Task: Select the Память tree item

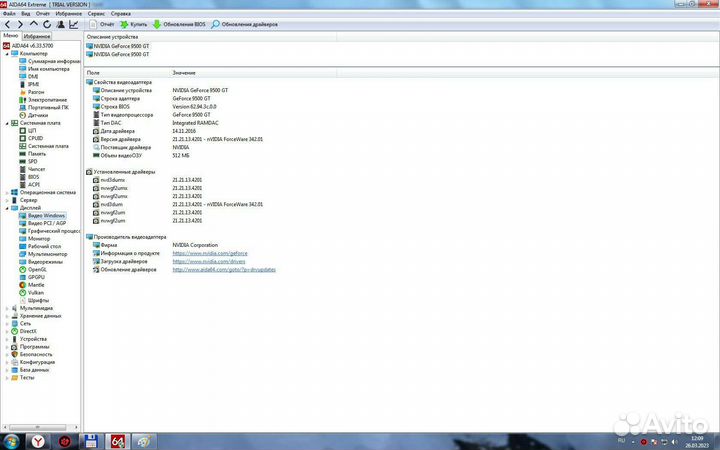Action: coord(33,154)
